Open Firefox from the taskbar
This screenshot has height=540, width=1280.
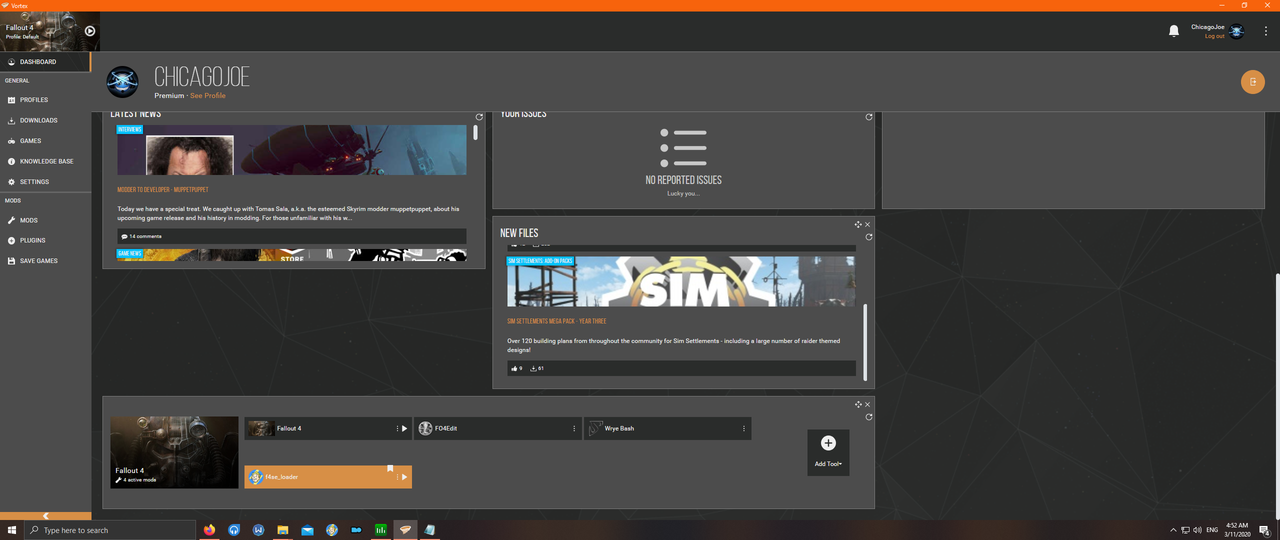tap(210, 530)
